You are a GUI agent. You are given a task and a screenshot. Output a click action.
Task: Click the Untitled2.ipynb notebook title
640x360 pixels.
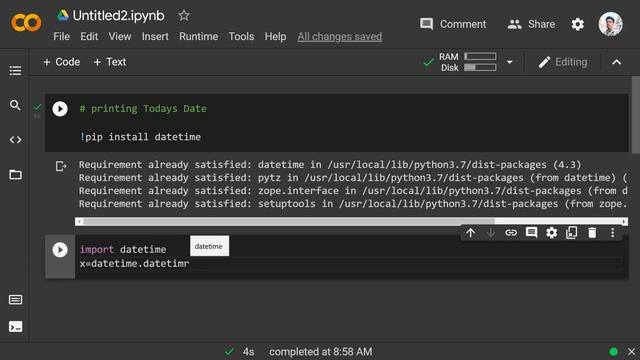118,16
